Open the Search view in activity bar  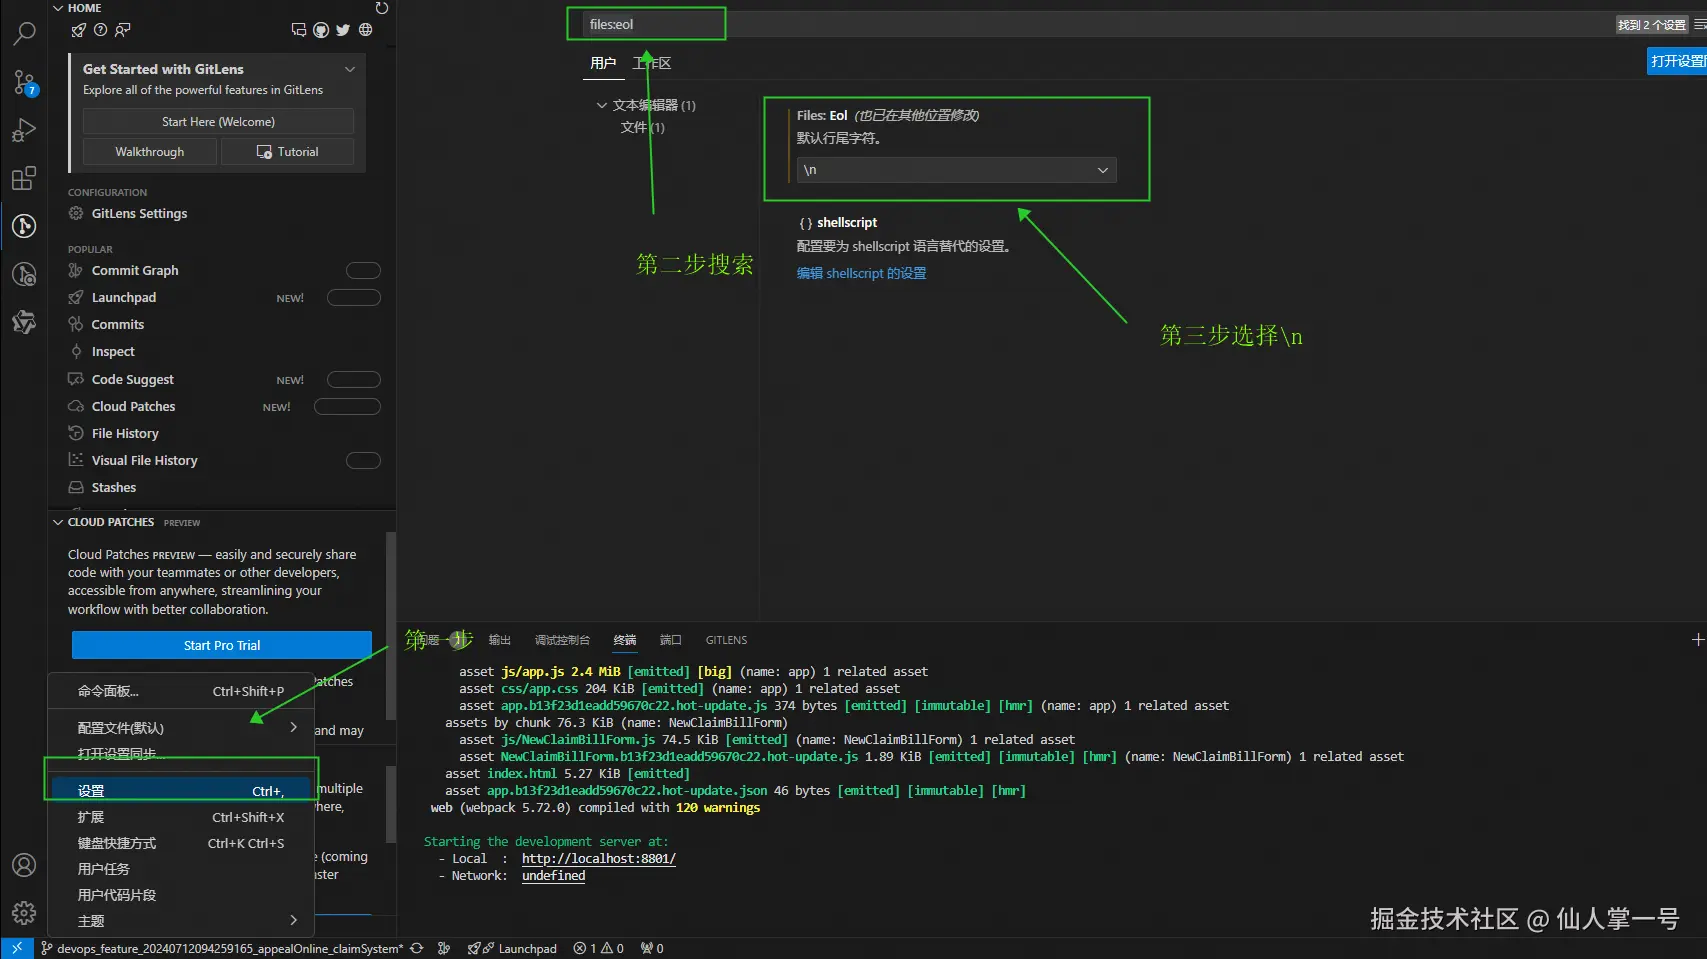point(24,34)
